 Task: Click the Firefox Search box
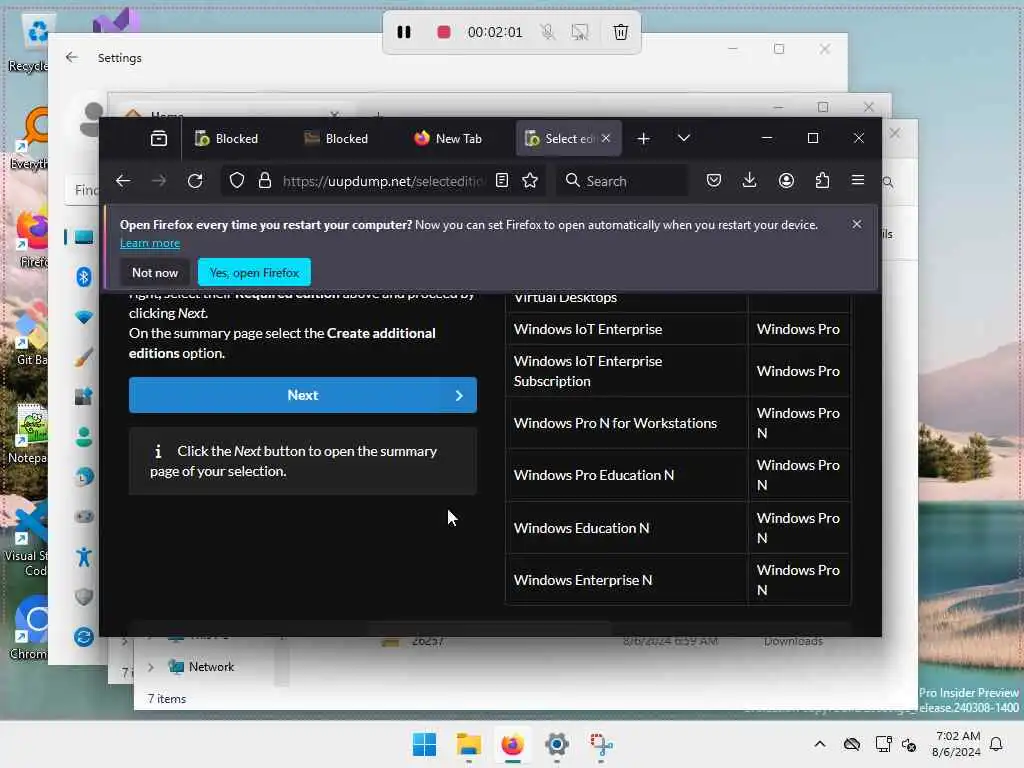622,181
